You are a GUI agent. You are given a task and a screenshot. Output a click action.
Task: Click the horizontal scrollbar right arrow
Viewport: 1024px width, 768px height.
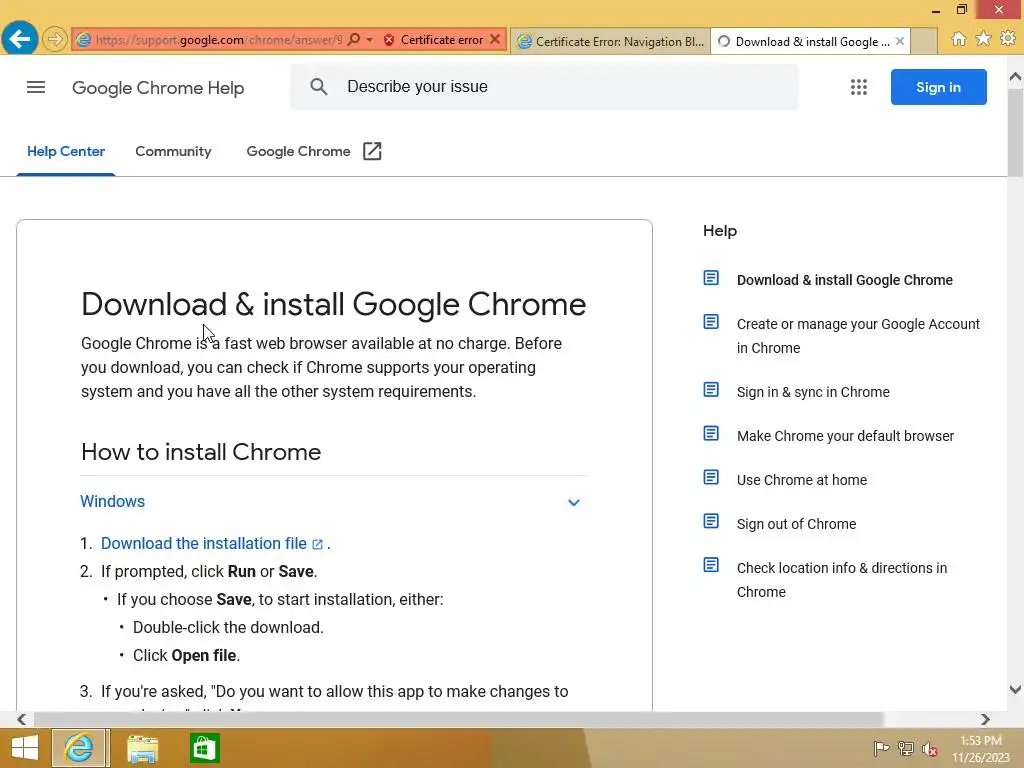pyautogui.click(x=985, y=719)
